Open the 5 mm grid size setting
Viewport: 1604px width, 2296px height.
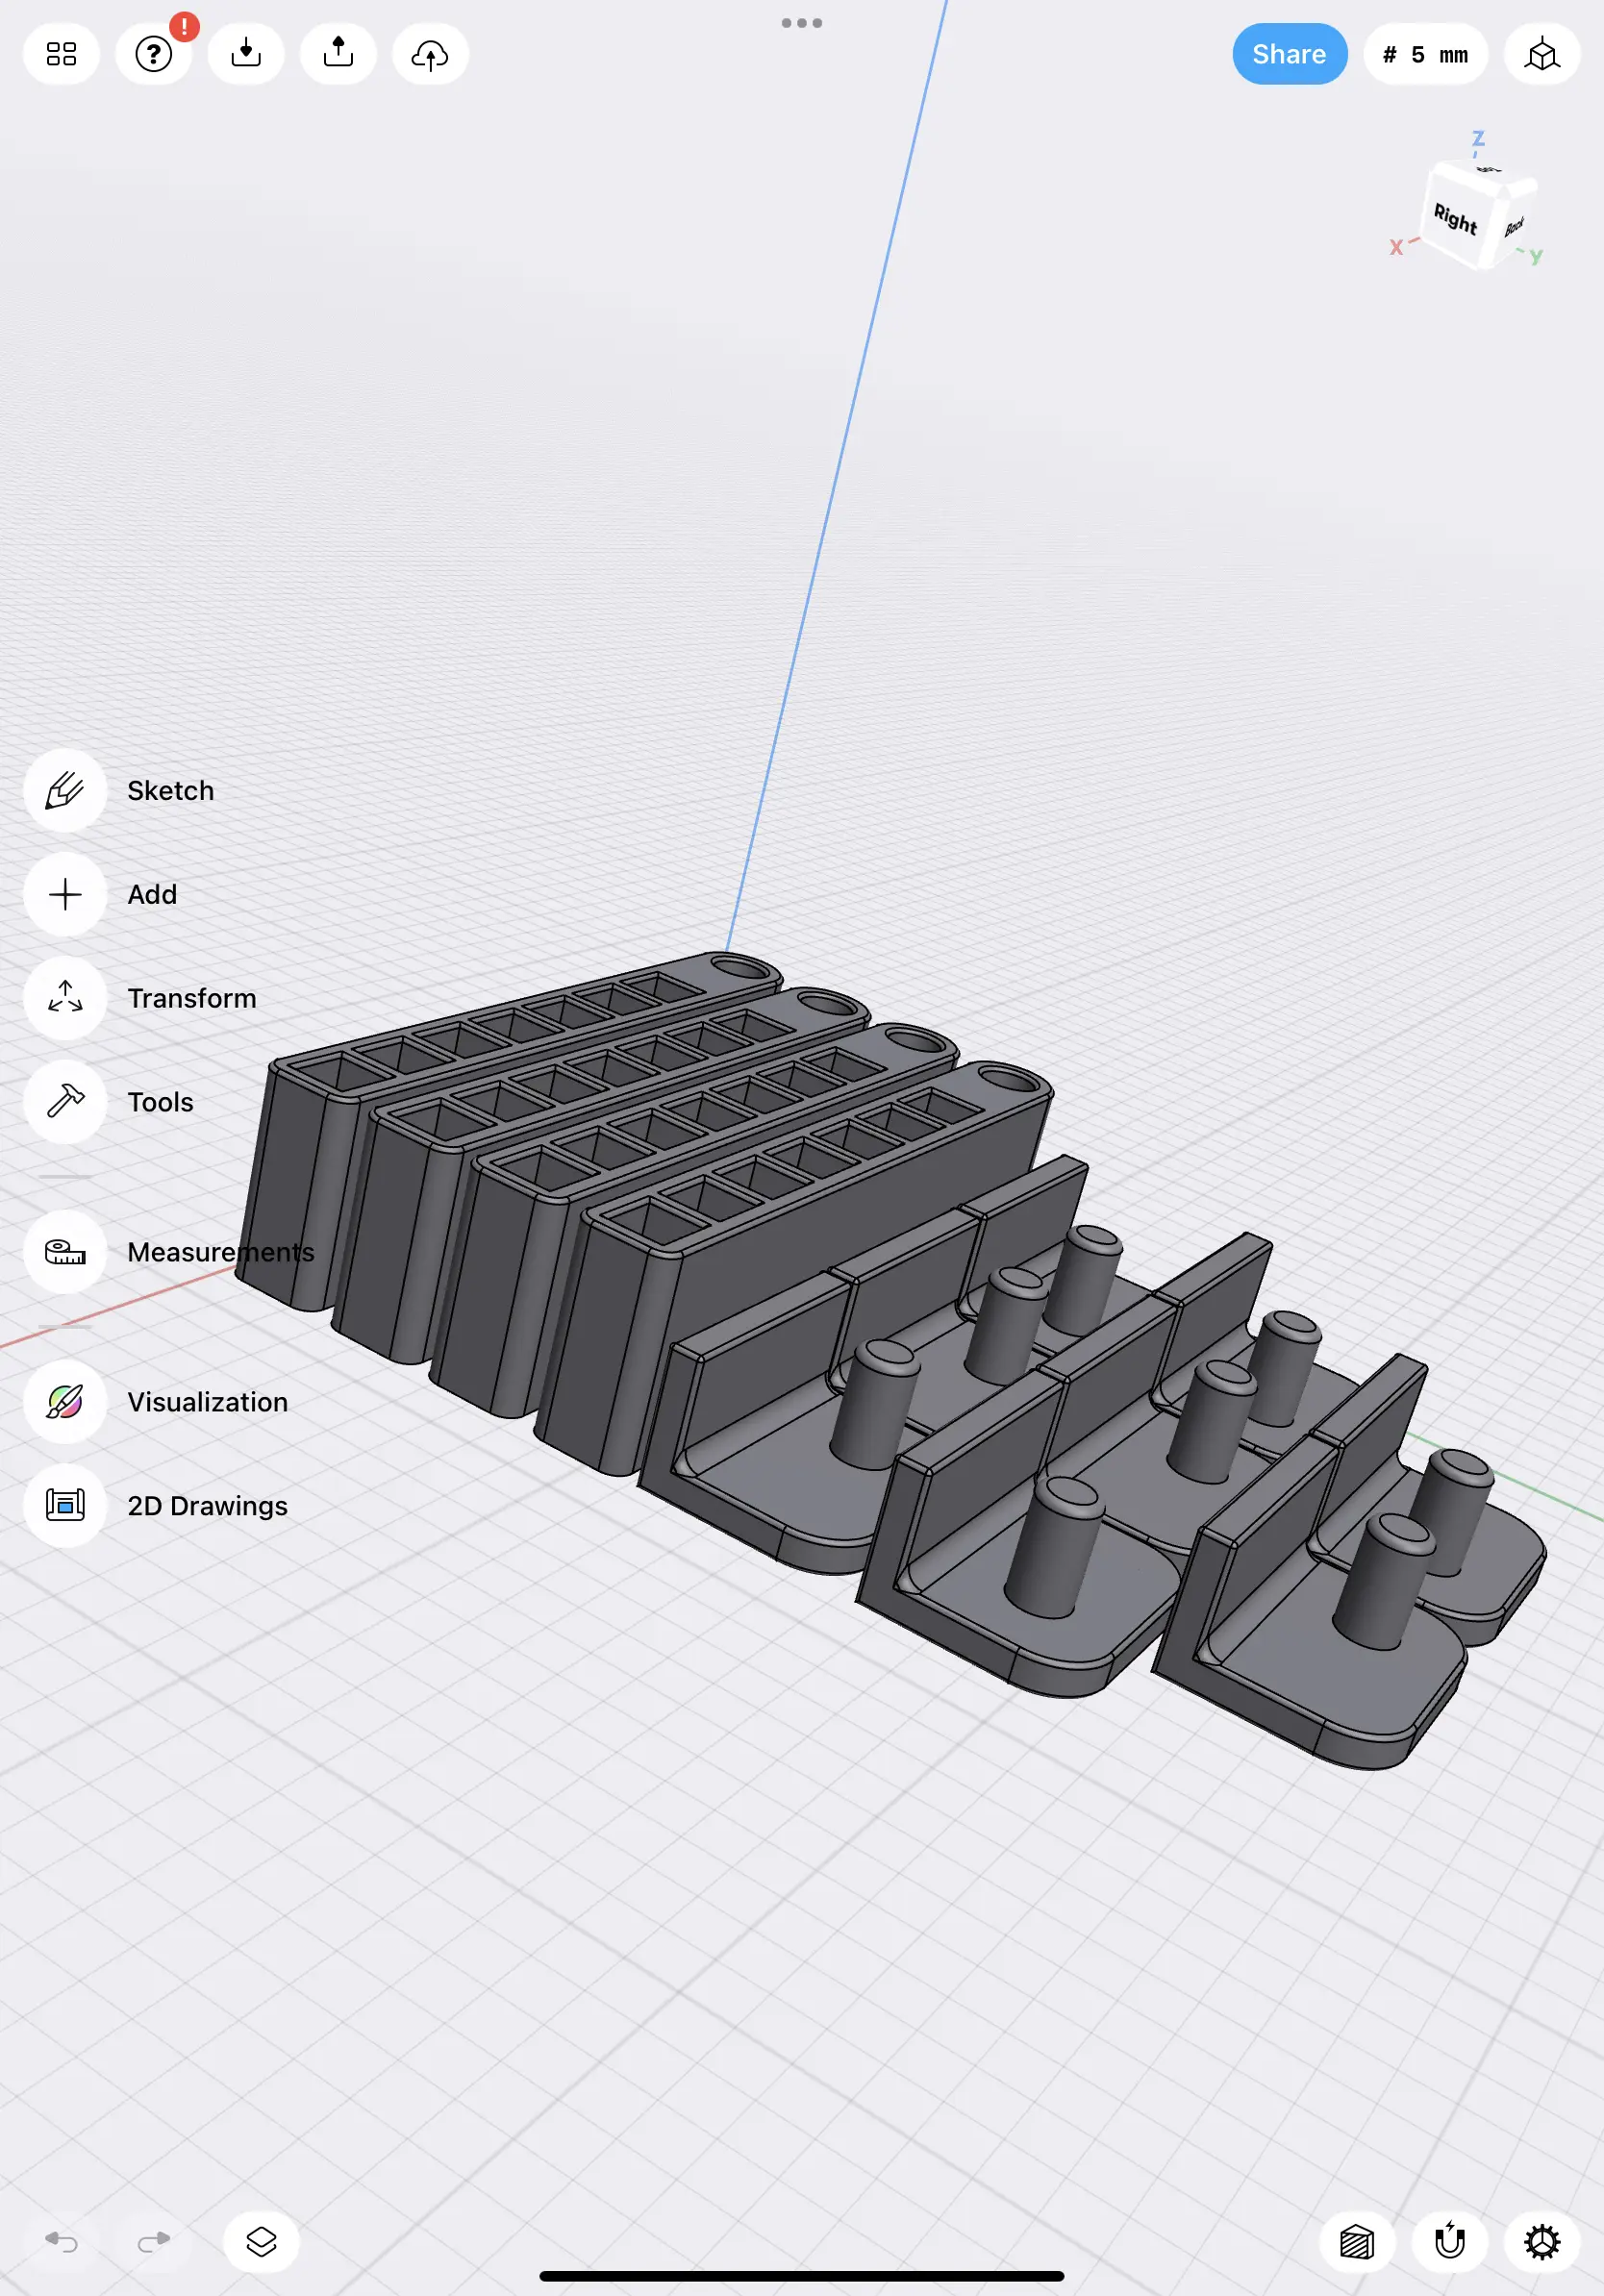(1425, 54)
